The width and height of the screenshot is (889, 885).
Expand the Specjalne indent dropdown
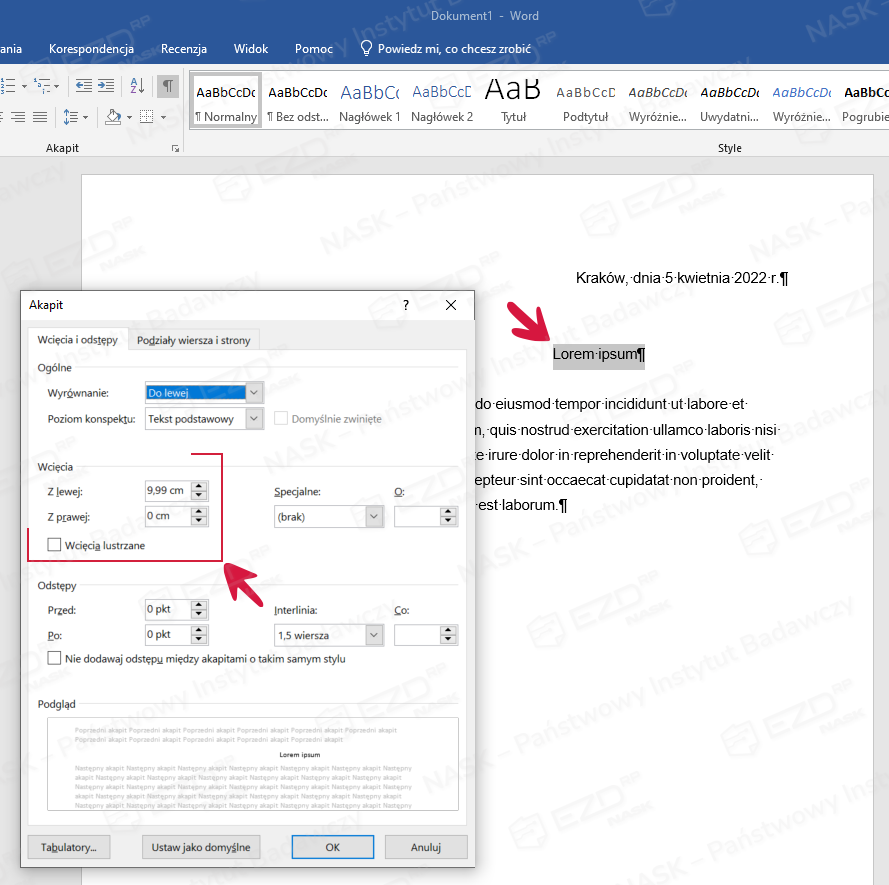pyautogui.click(x=374, y=517)
